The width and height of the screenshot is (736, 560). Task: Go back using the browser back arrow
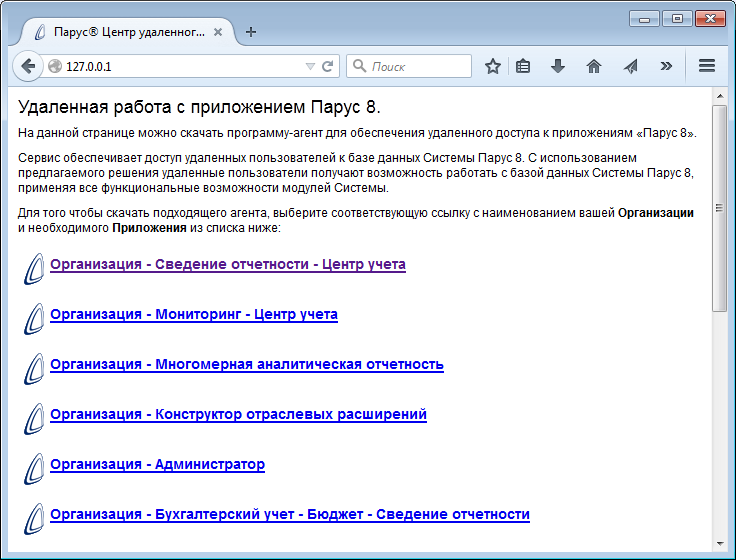tap(28, 66)
